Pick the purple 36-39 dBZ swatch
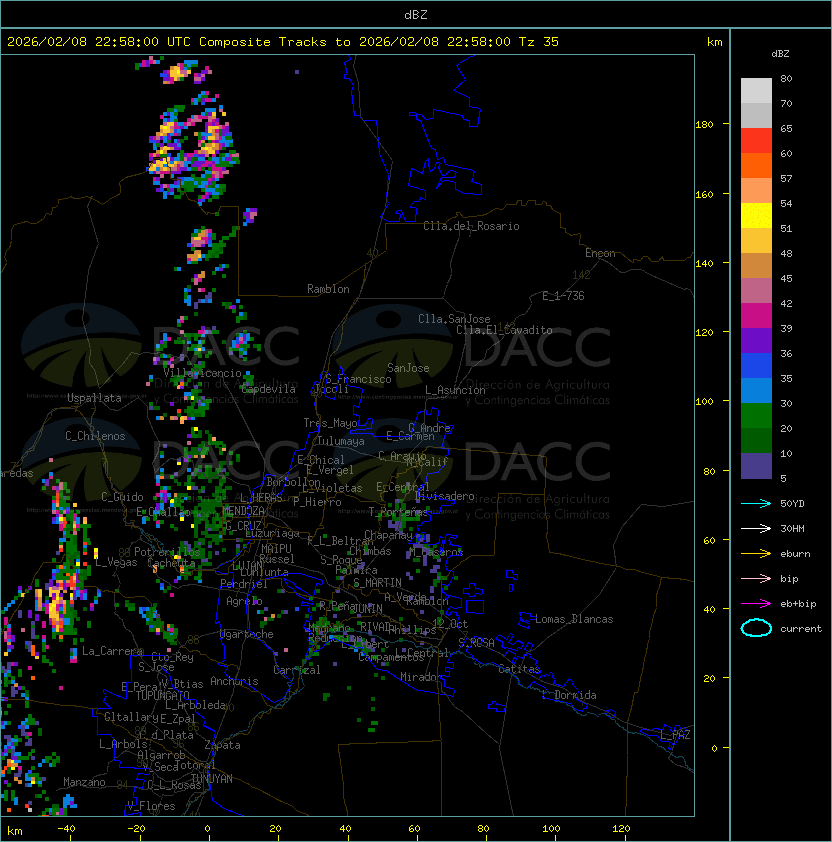 (756, 340)
